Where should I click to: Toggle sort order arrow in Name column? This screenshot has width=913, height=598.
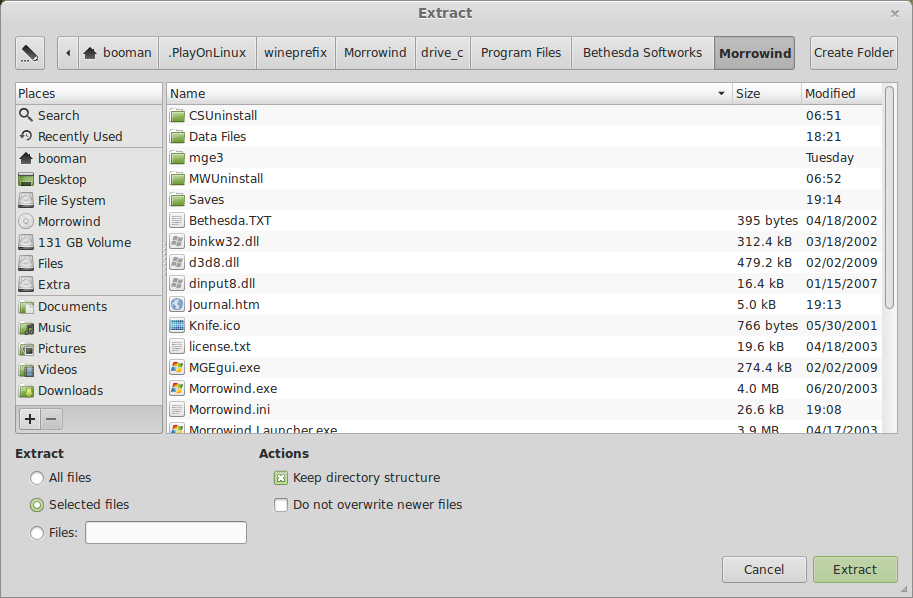pos(721,93)
